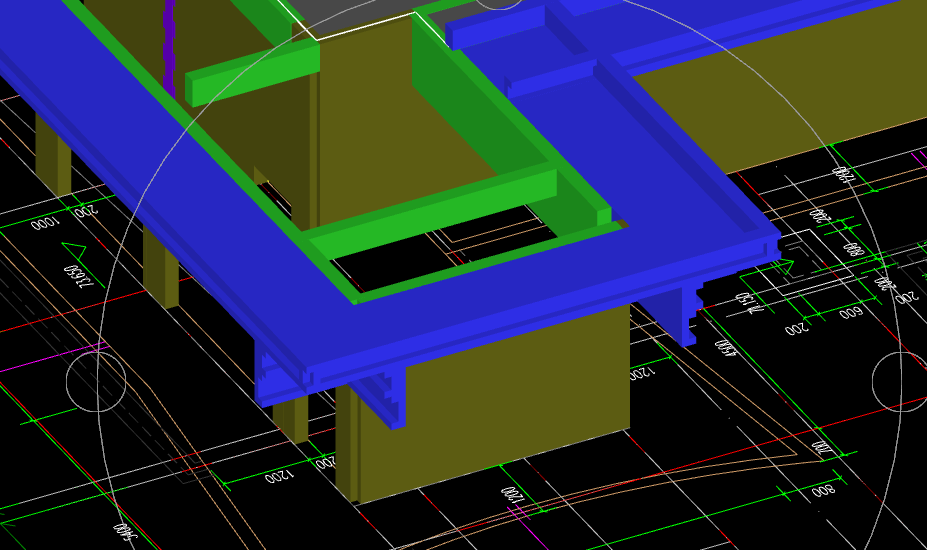The width and height of the screenshot is (927, 550).
Task: Select the "4500" dimension label
Action: click(727, 348)
